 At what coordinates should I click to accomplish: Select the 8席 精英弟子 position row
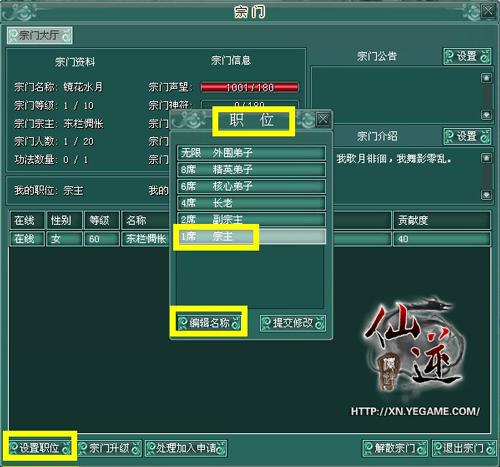[251, 170]
